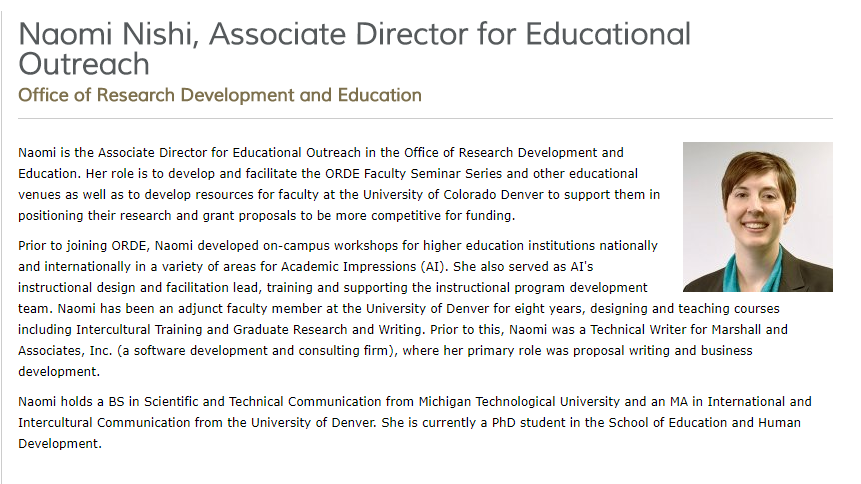Click the word "Outreach" in the page heading
This screenshot has height=484, width=861.
(84, 65)
